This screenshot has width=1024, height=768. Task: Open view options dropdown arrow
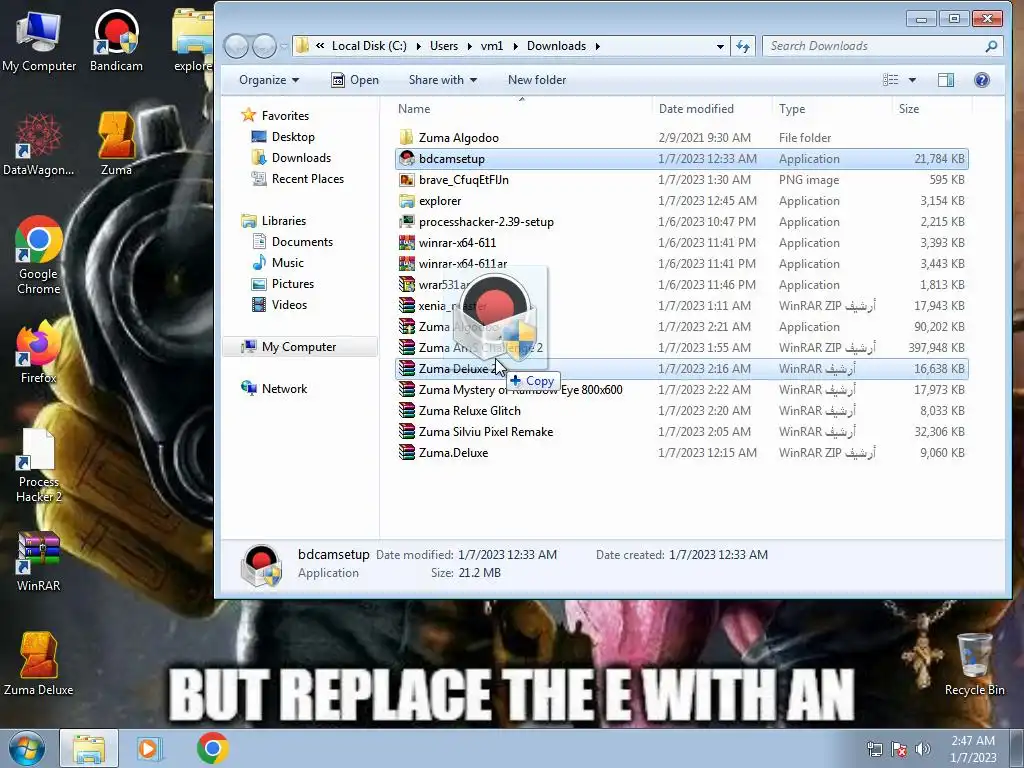click(x=912, y=80)
